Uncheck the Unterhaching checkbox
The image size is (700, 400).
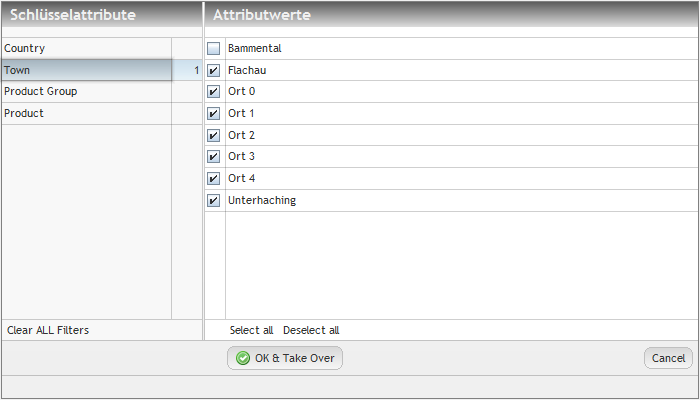point(214,200)
